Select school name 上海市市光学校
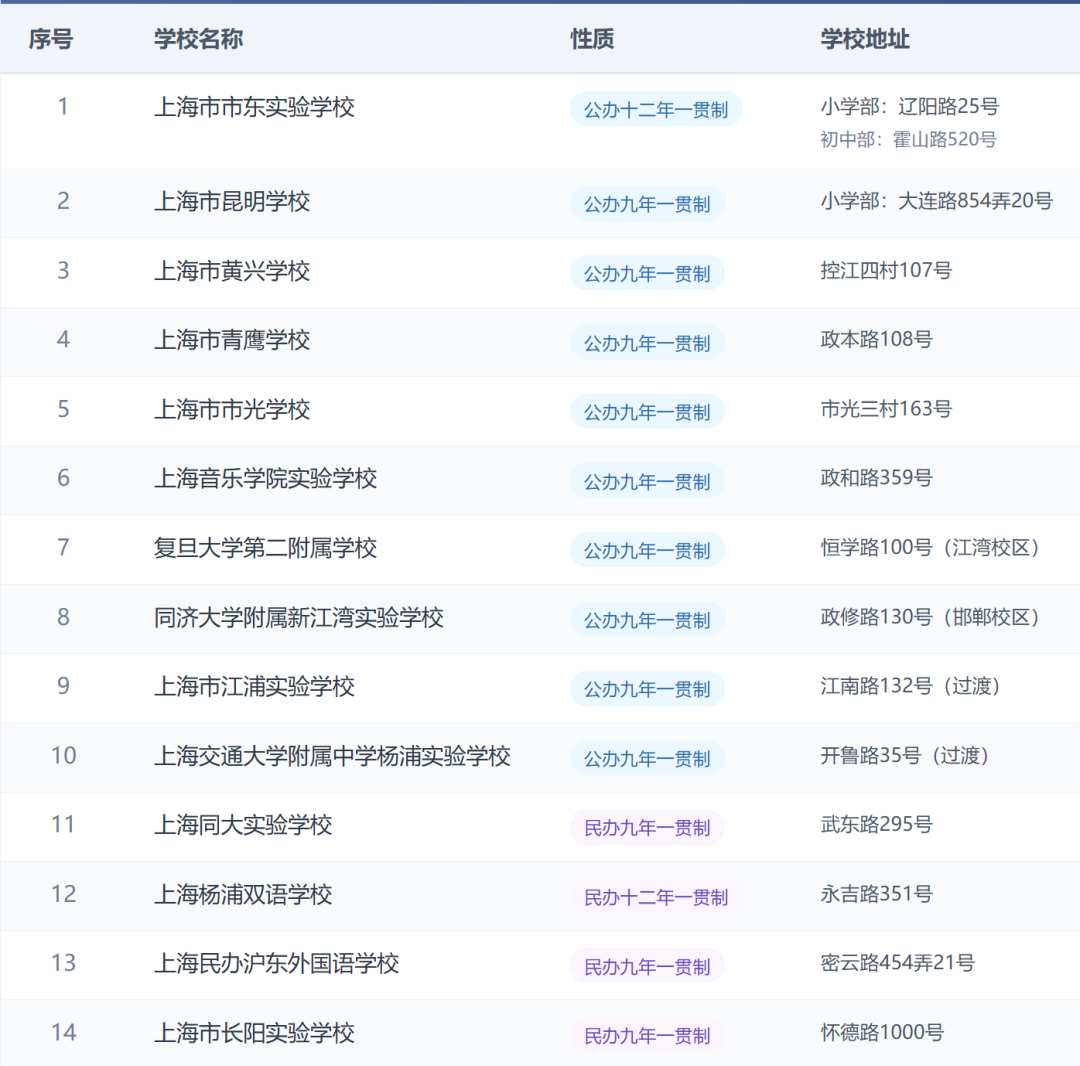 tap(232, 410)
